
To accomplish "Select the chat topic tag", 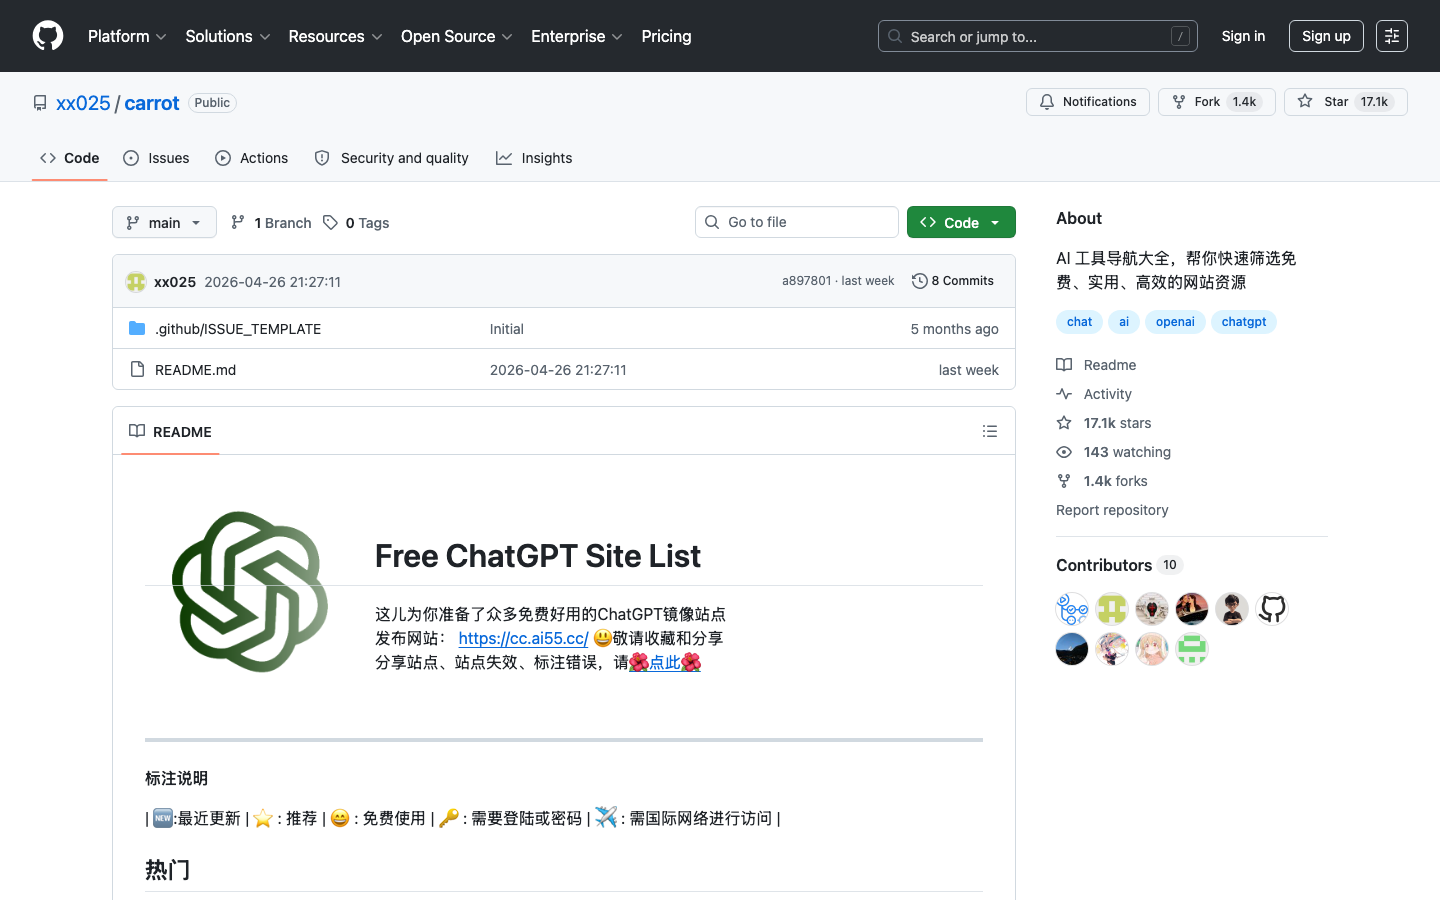I will [x=1079, y=322].
